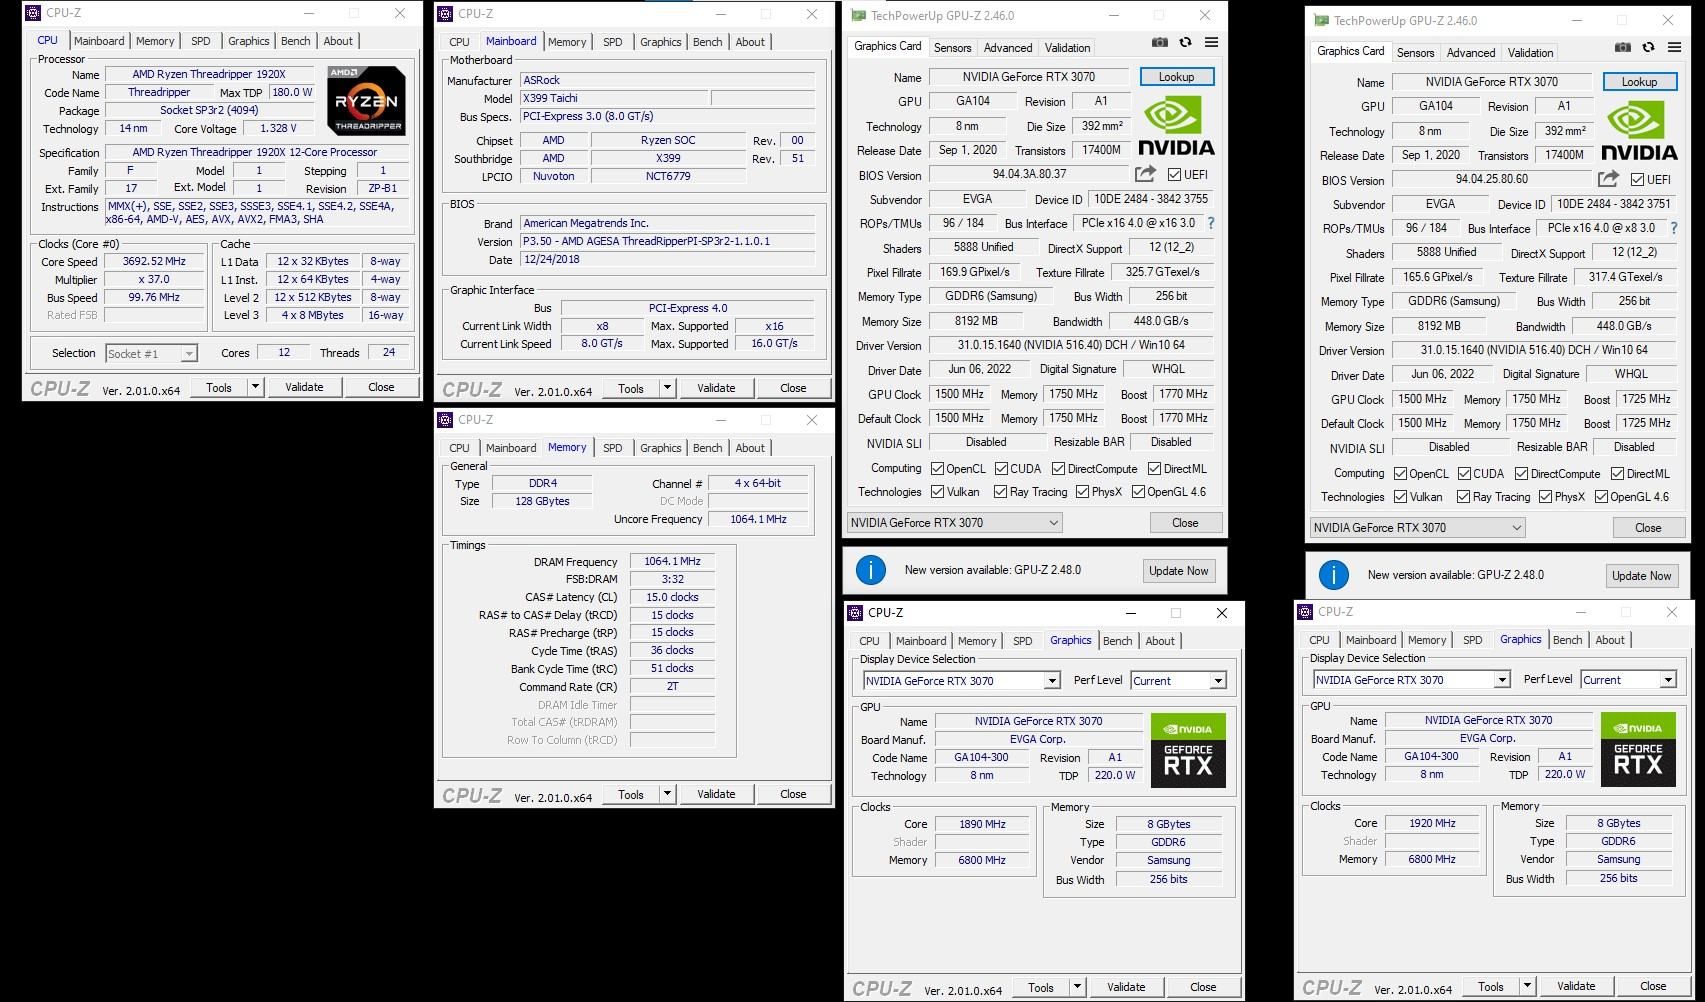Click Validate in CPU-Z Graphics with 1890 MHz core
This screenshot has height=1002, width=1705.
(x=1126, y=987)
